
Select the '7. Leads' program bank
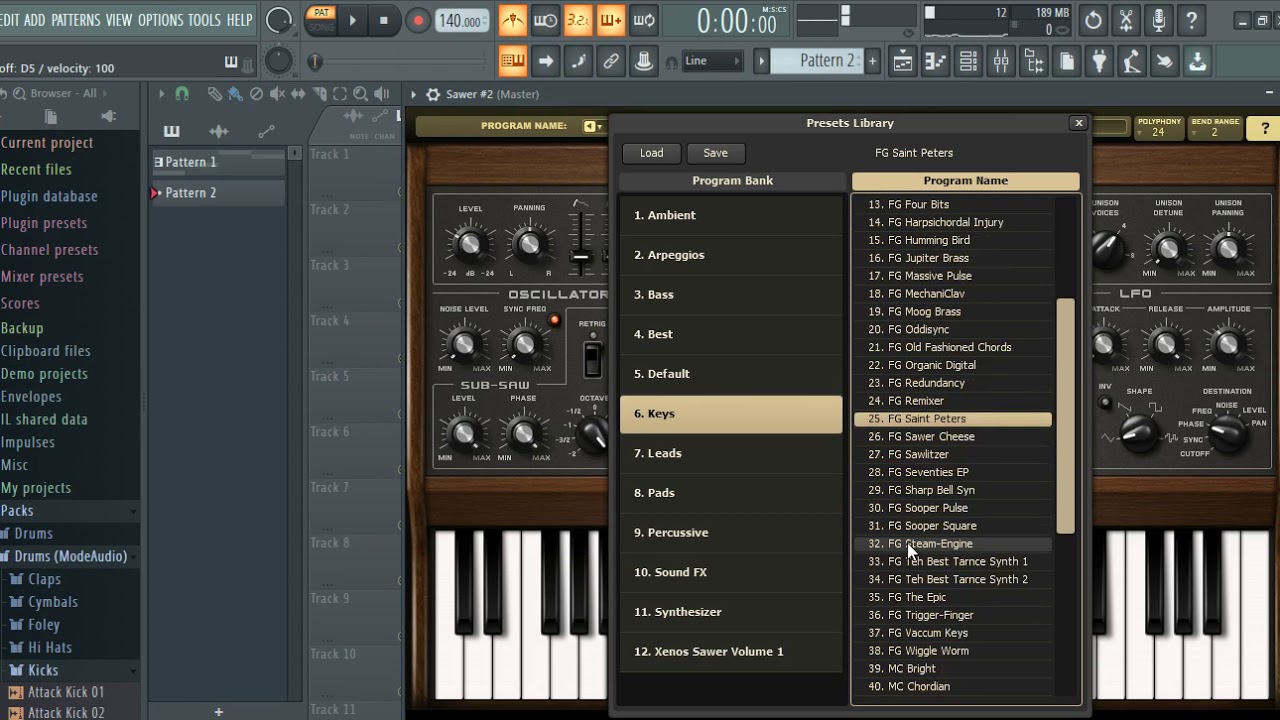(731, 453)
